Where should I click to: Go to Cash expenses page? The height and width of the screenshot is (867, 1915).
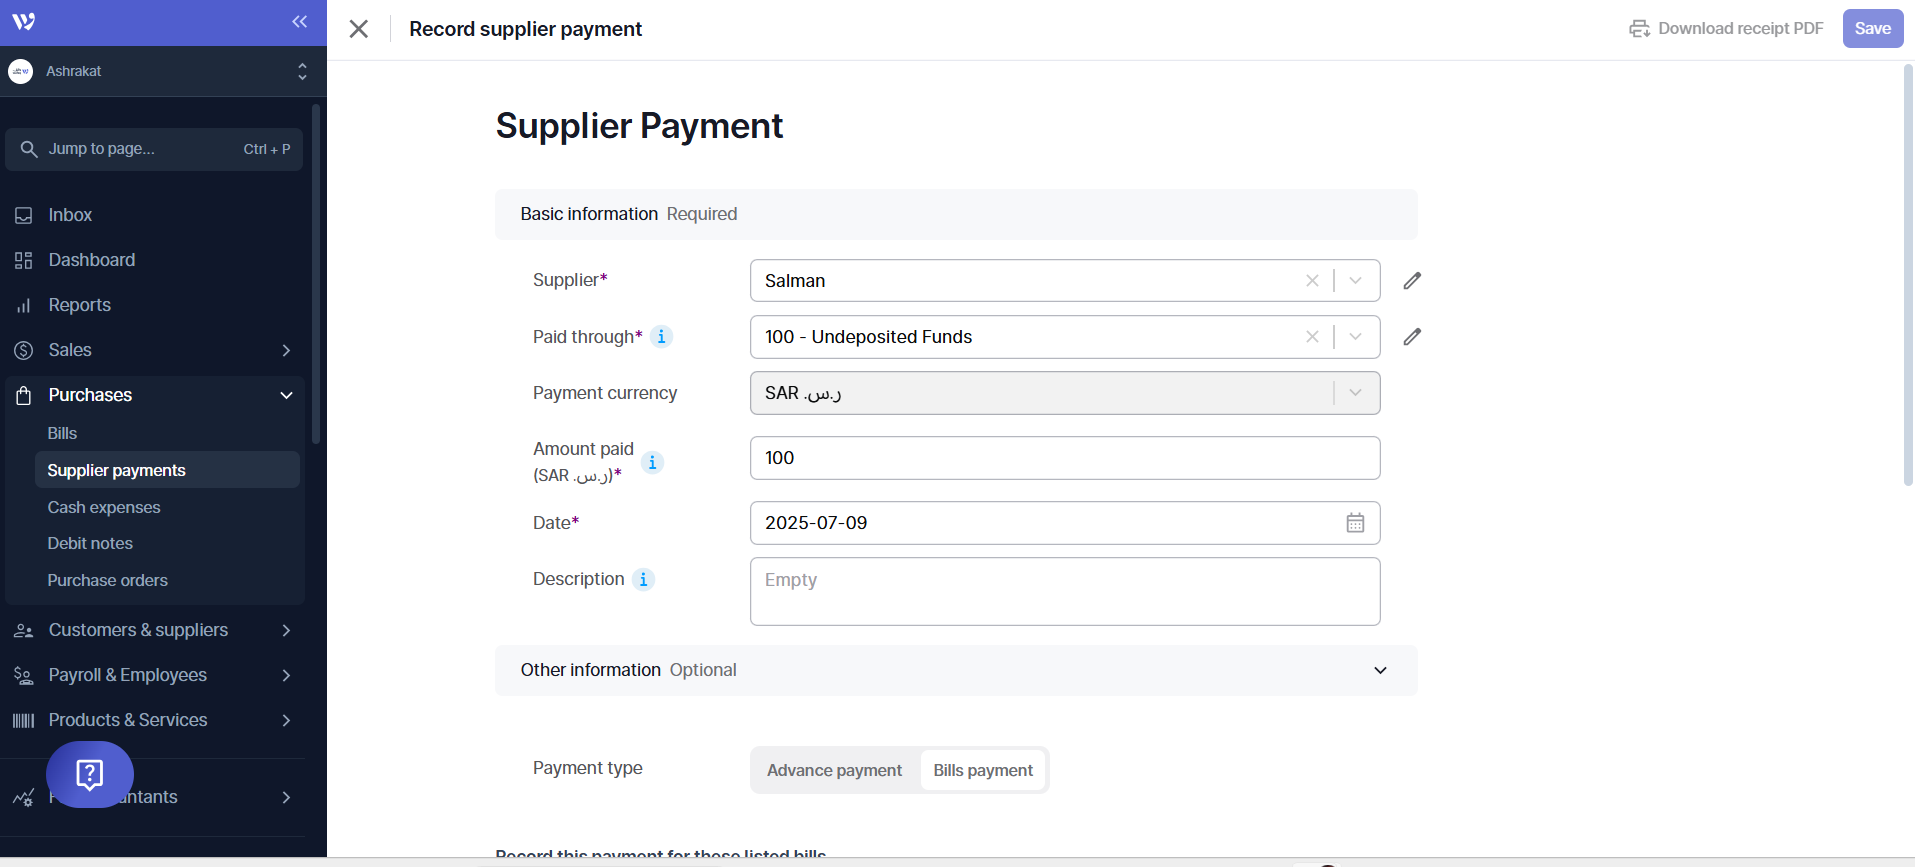pos(104,507)
